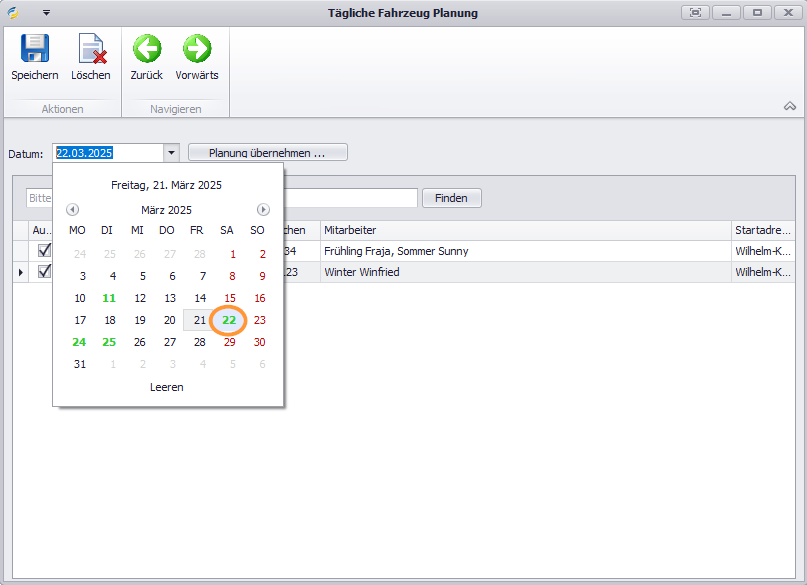Navigate forward with the Vorwärts arrow
The width and height of the screenshot is (807, 585).
click(197, 50)
